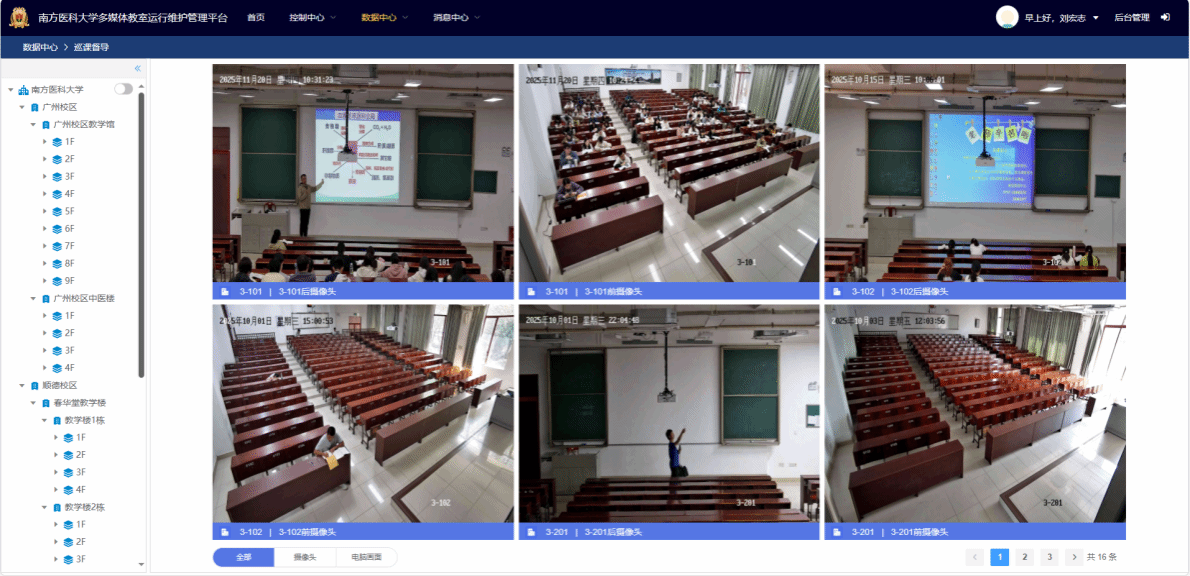1190x576 pixels.
Task: Open the 后台管理 link
Action: [1131, 18]
